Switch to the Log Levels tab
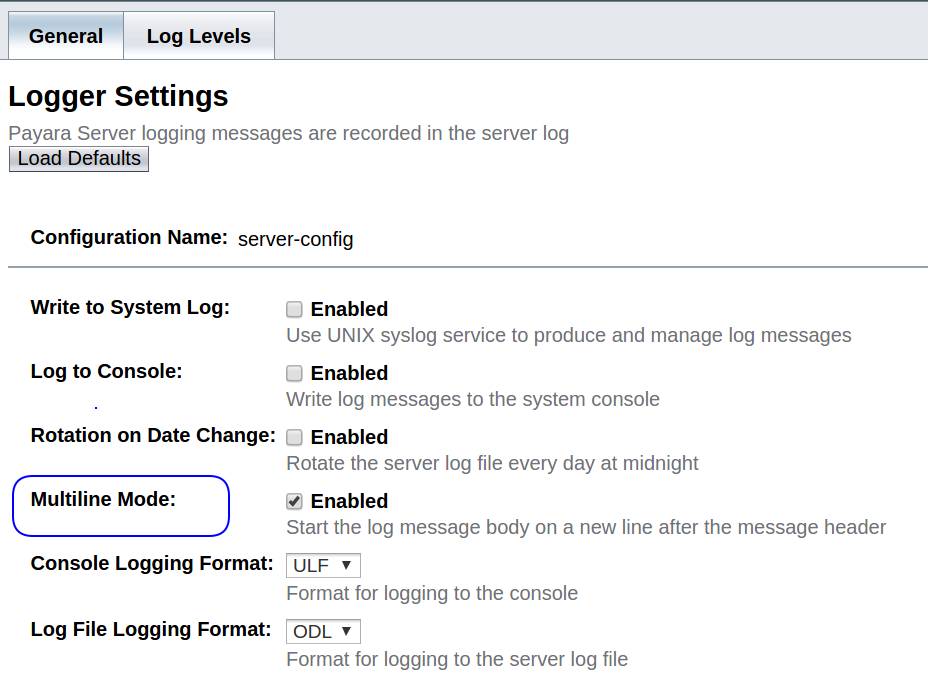Viewport: 928px width, 684px height. (198, 35)
